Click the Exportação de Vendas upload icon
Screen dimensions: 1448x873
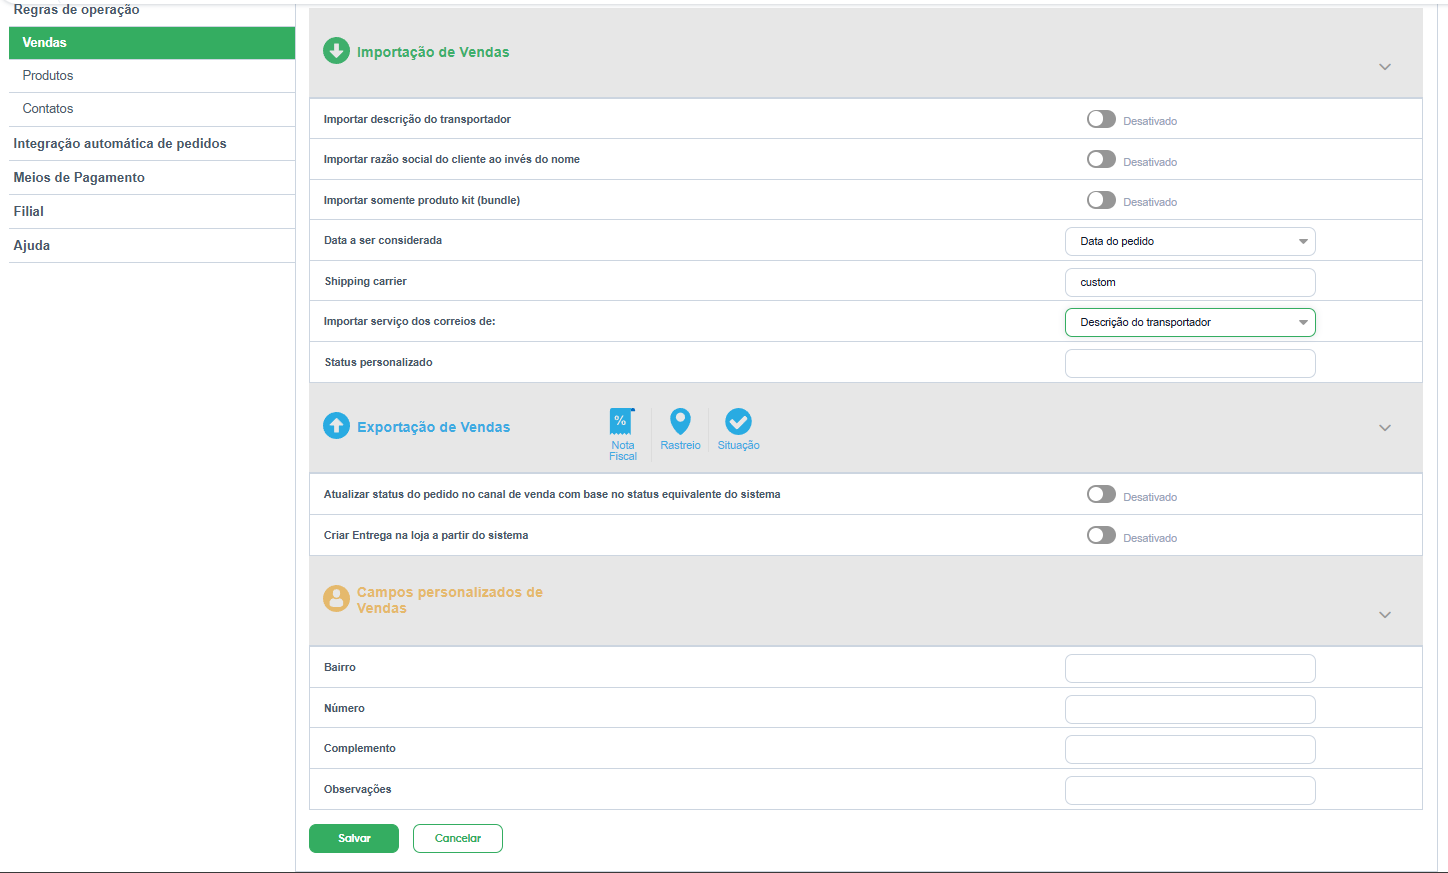tap(336, 426)
